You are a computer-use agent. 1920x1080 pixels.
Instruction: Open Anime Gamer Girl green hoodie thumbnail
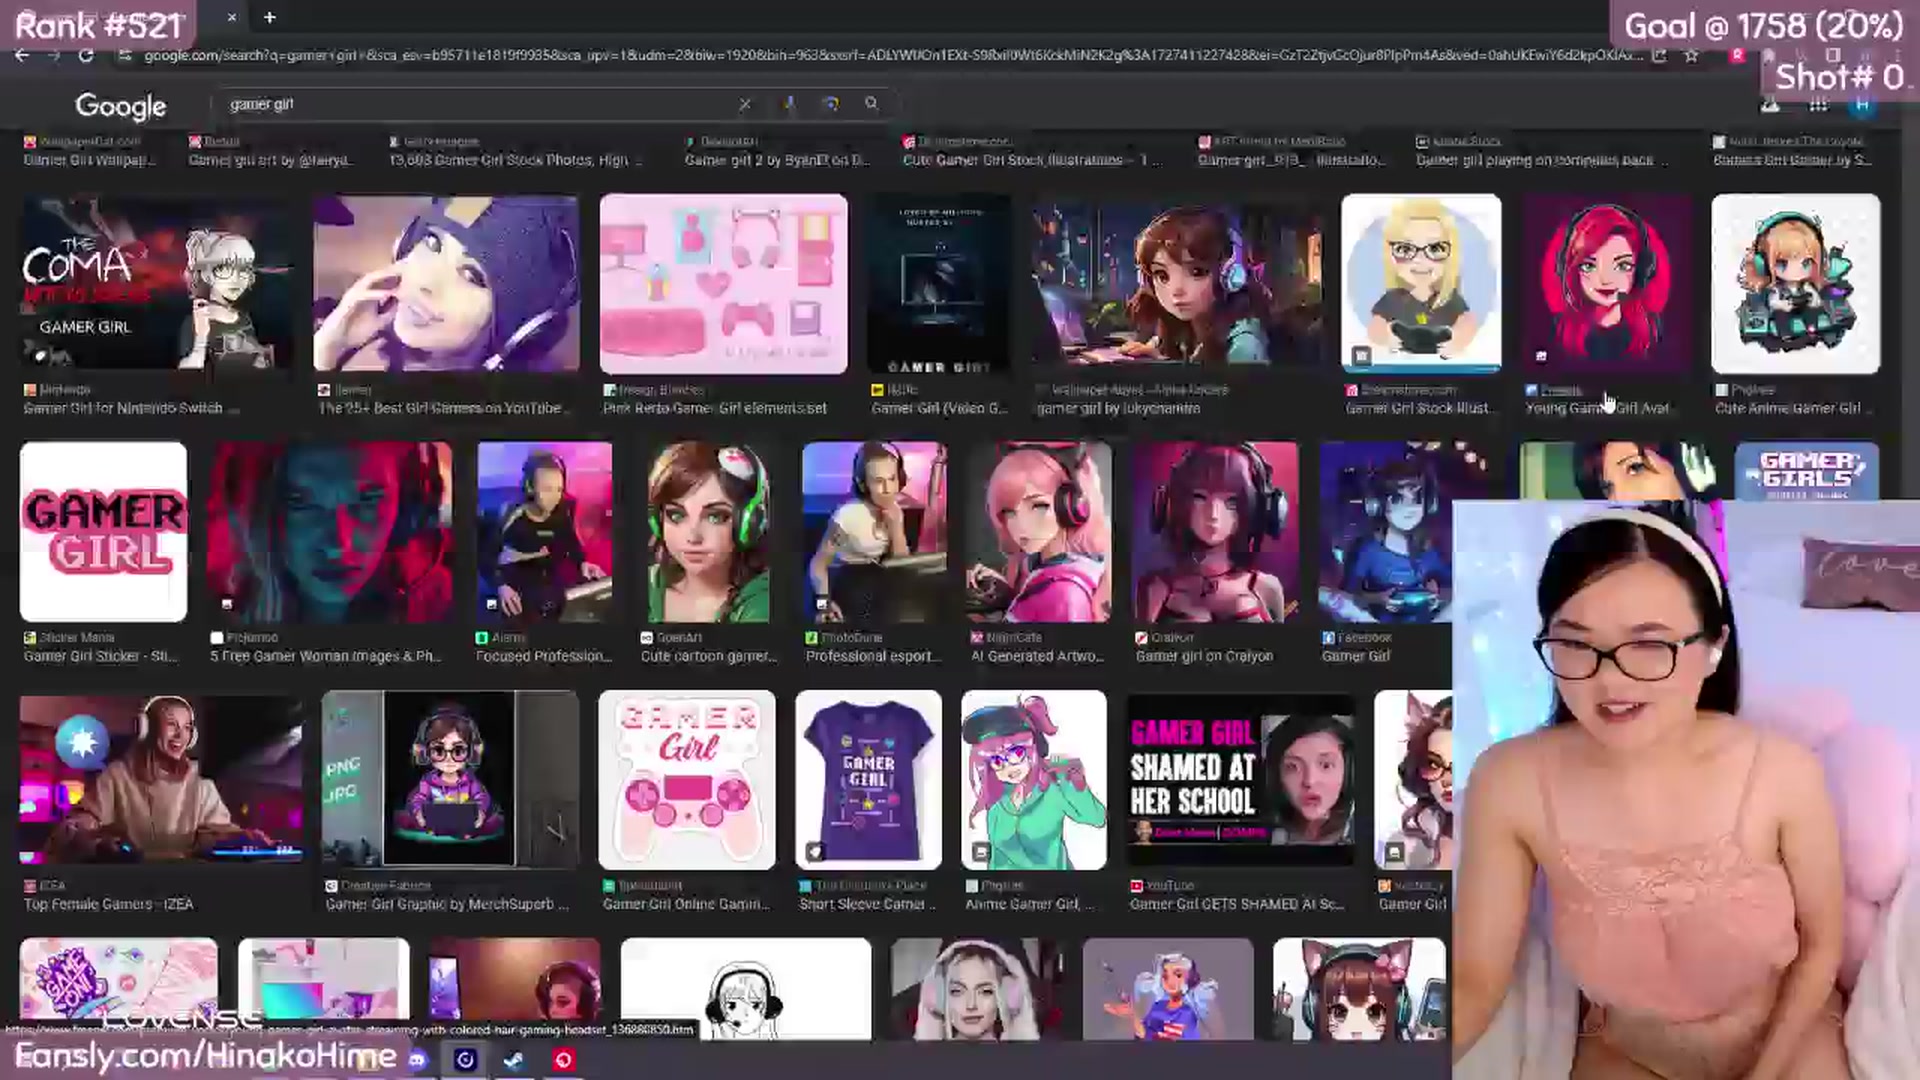[1034, 780]
